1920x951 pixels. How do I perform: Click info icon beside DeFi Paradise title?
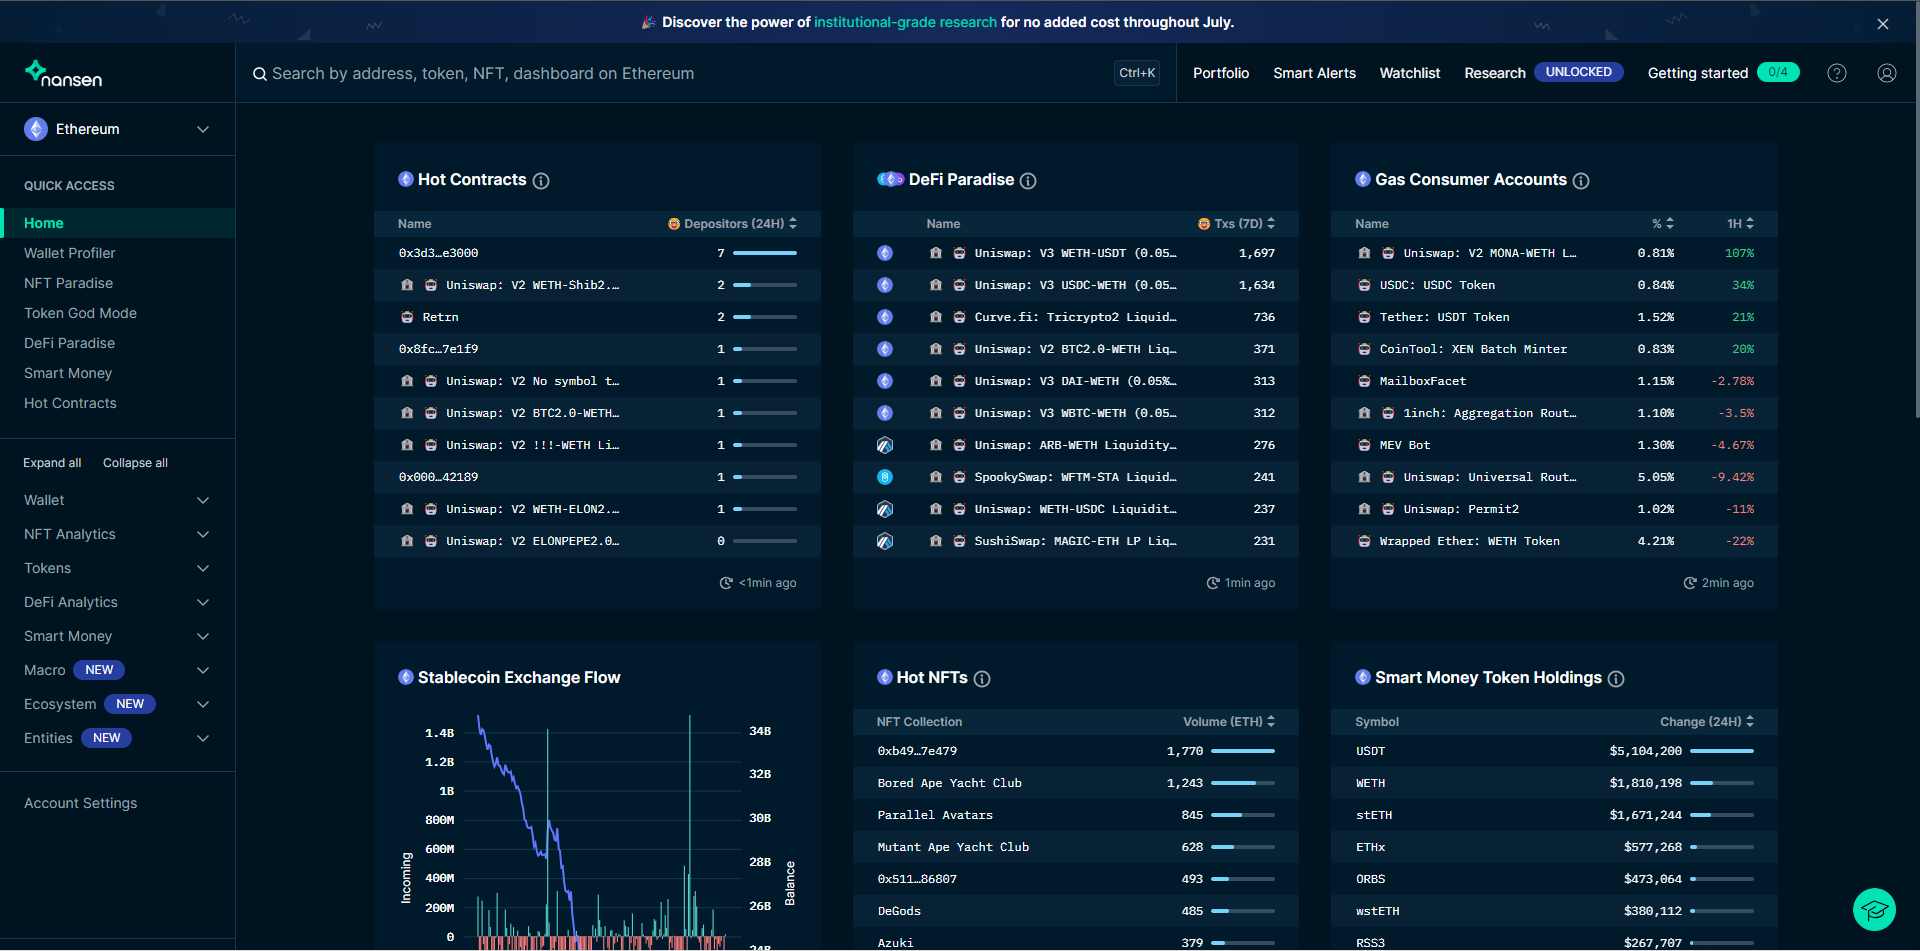coord(1028,181)
